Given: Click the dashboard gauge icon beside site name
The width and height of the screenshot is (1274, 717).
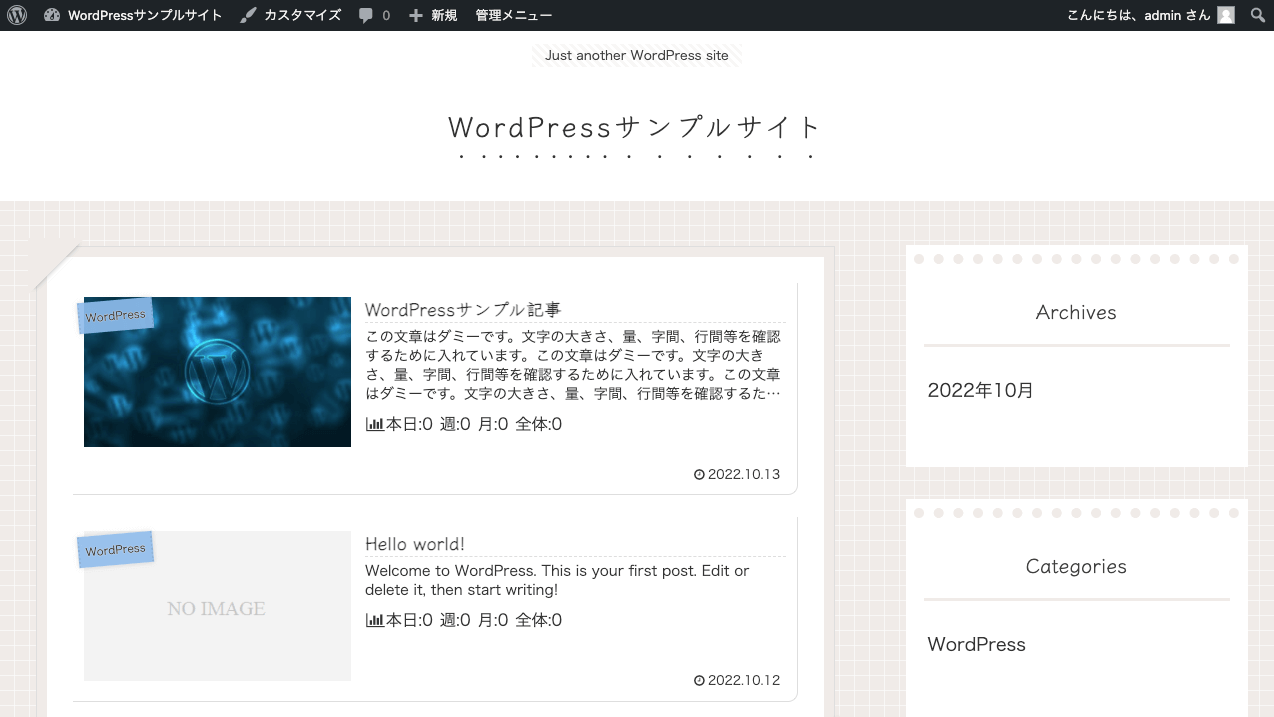Looking at the screenshot, I should pyautogui.click(x=52, y=15).
